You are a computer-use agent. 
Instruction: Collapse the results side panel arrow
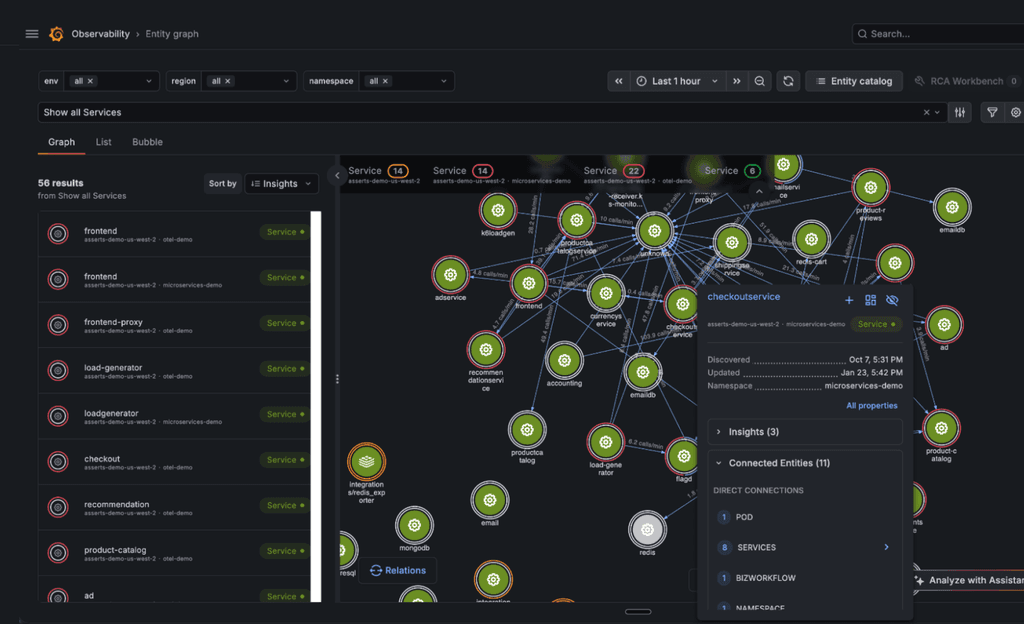337,175
